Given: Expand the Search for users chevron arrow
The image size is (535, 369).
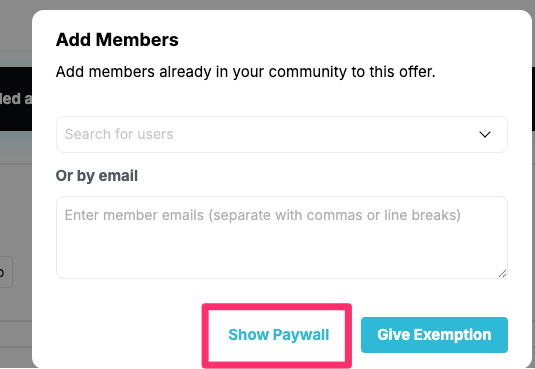Looking at the screenshot, I should (485, 134).
